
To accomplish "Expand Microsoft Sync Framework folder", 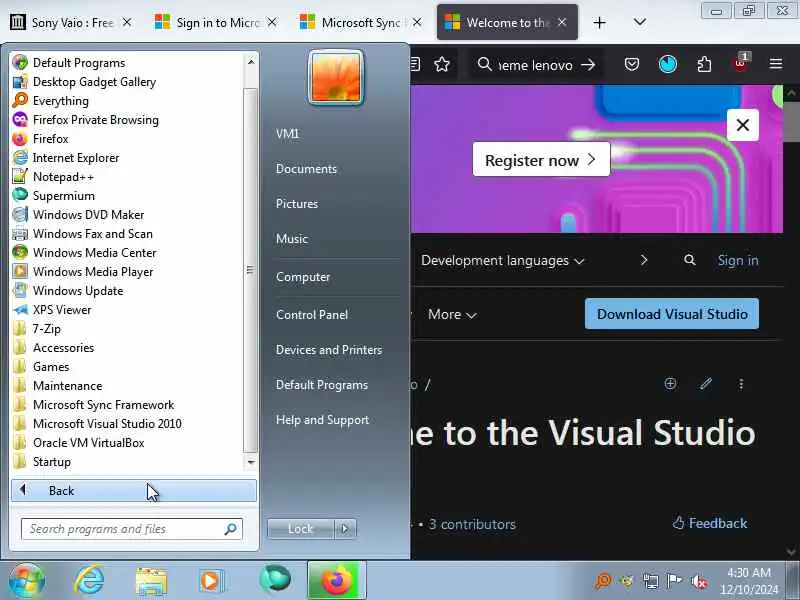I will (x=93, y=405).
